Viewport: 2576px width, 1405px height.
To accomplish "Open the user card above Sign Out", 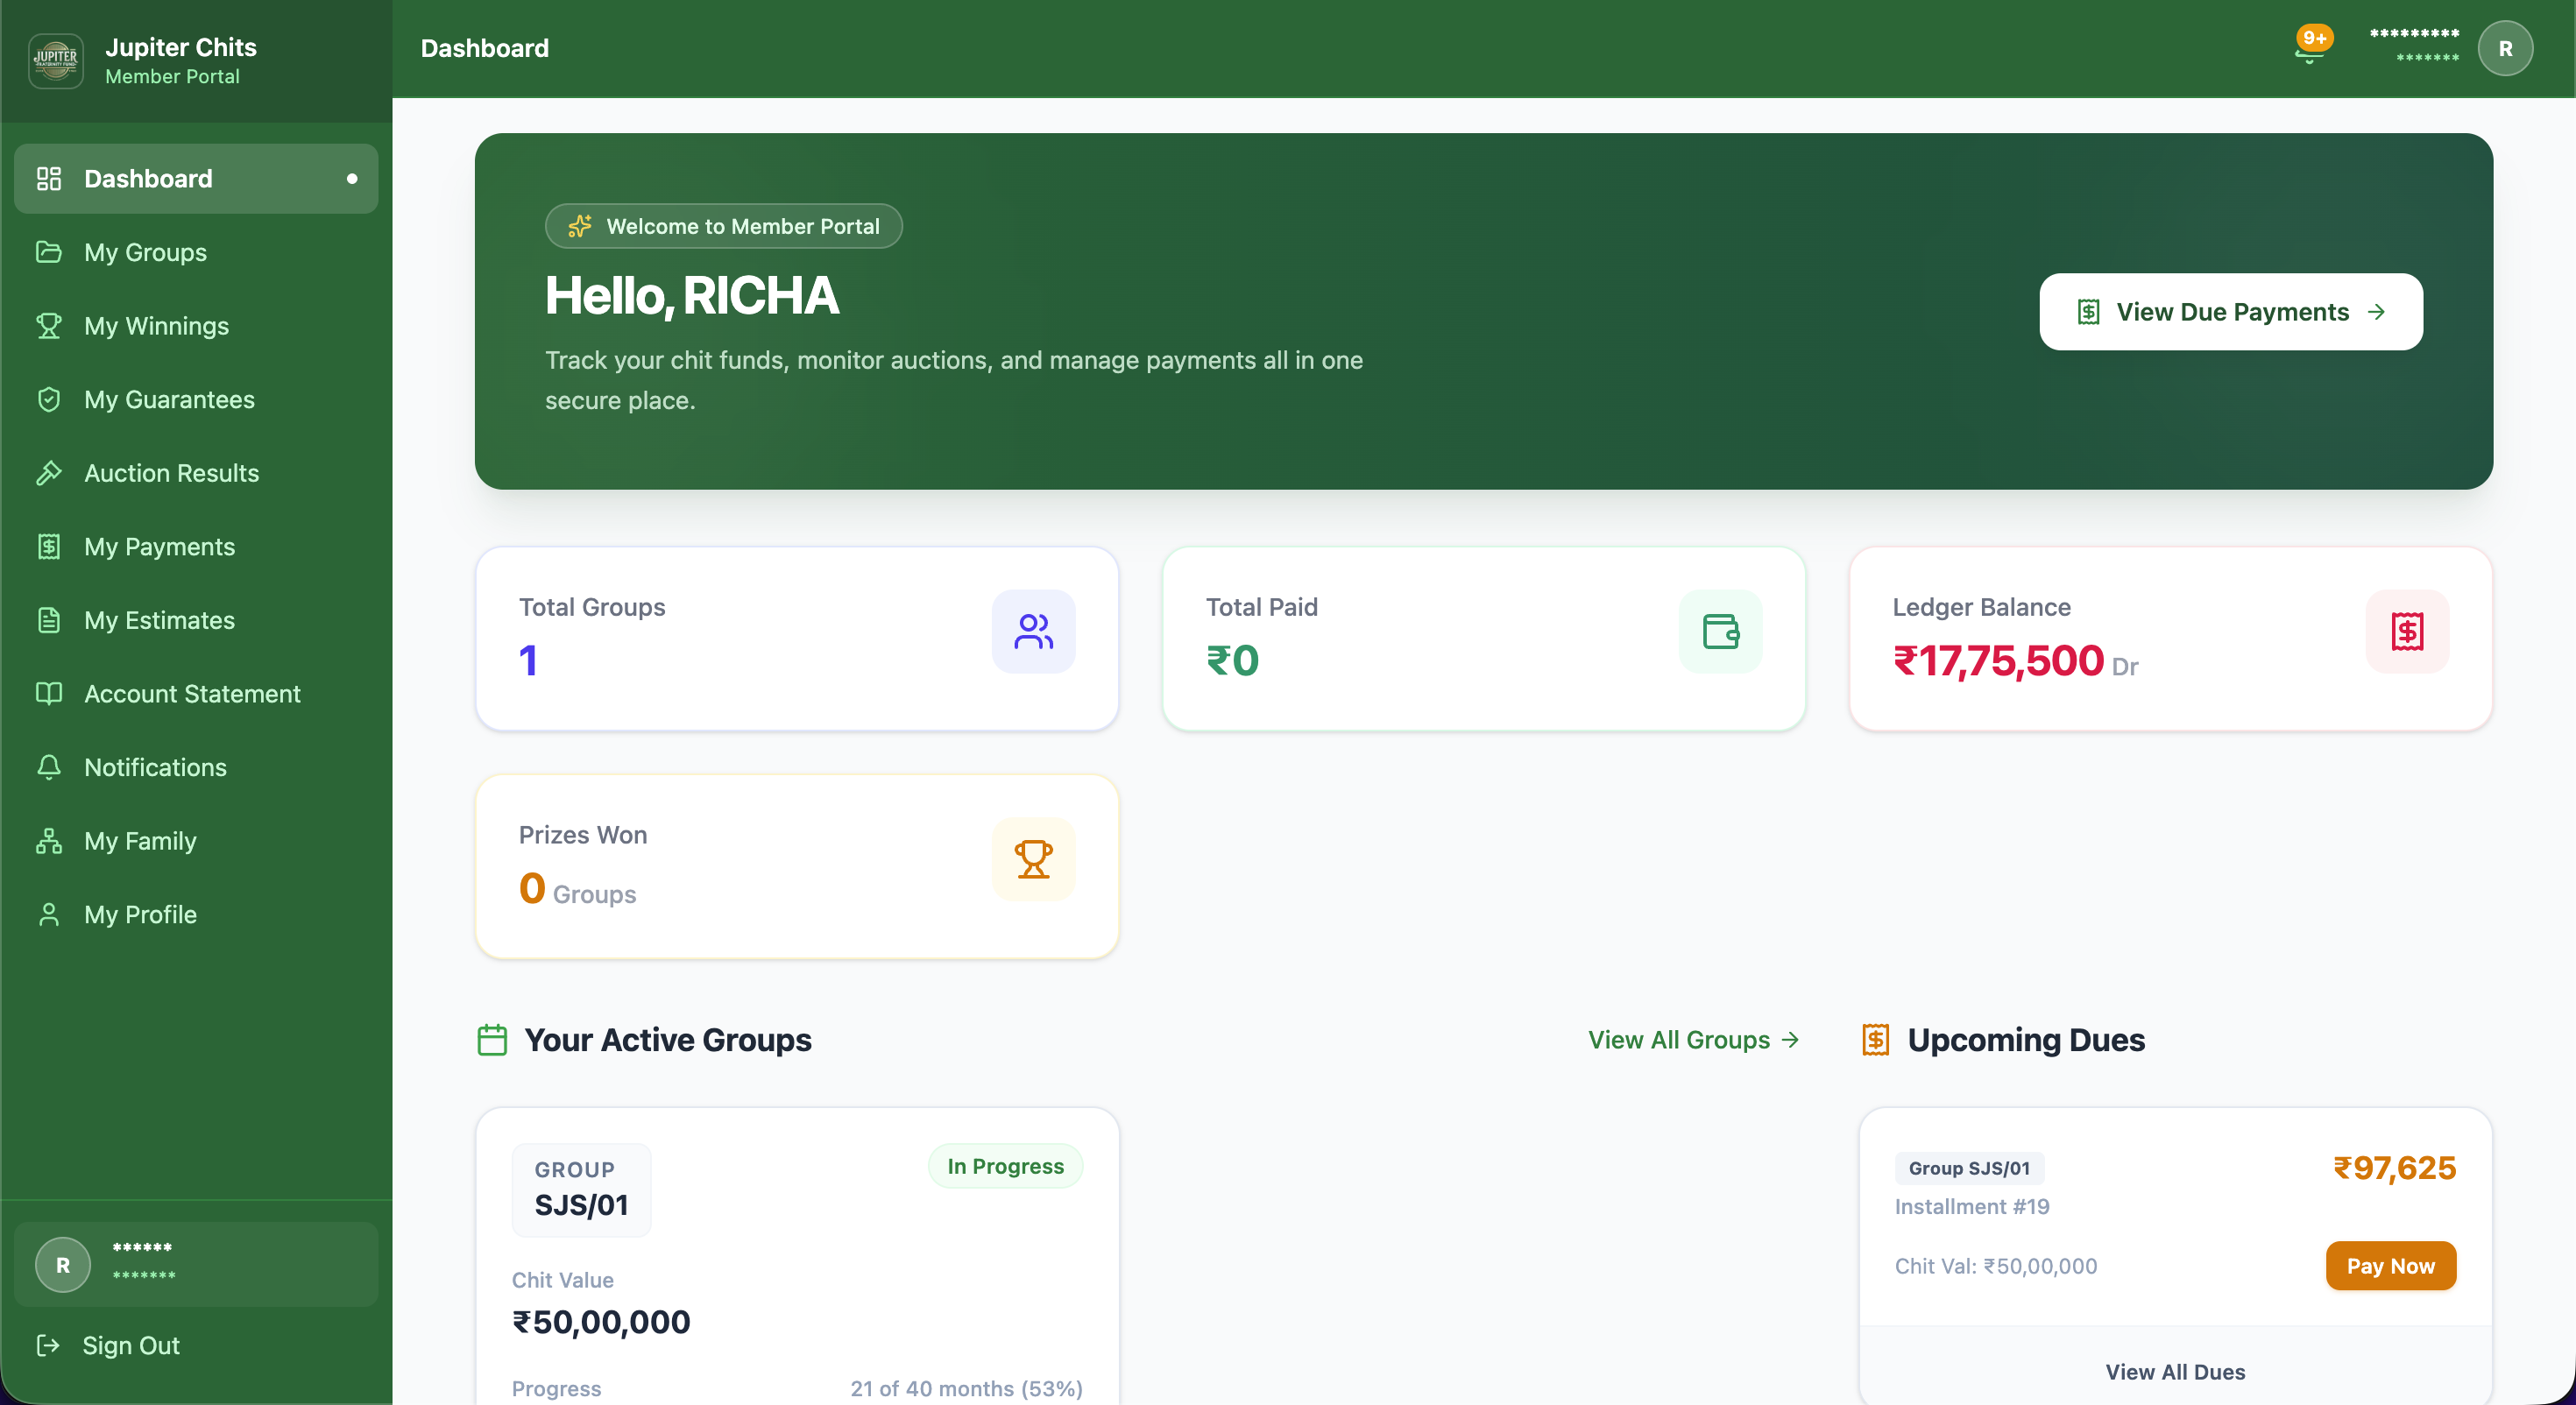I will coord(196,1263).
